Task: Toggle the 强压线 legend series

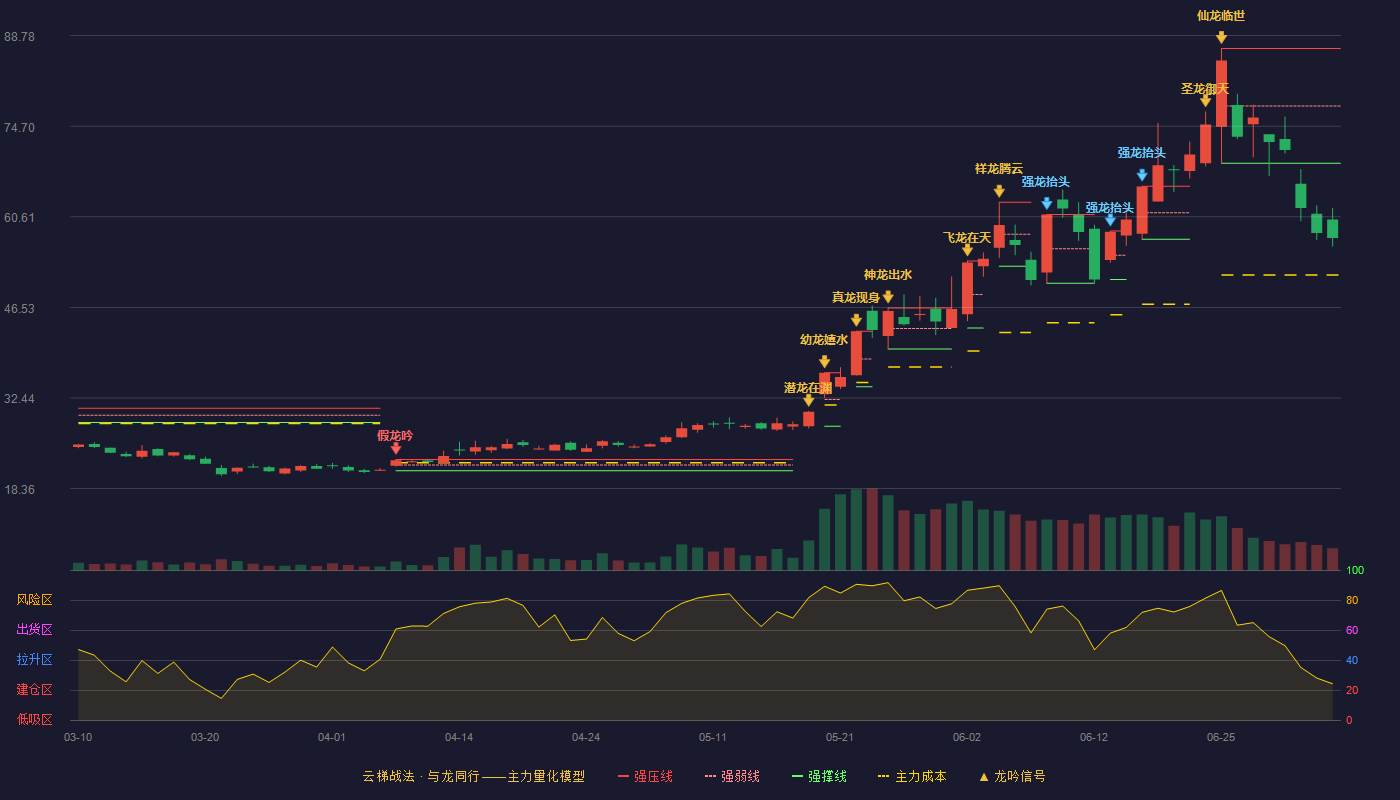Action: point(645,776)
